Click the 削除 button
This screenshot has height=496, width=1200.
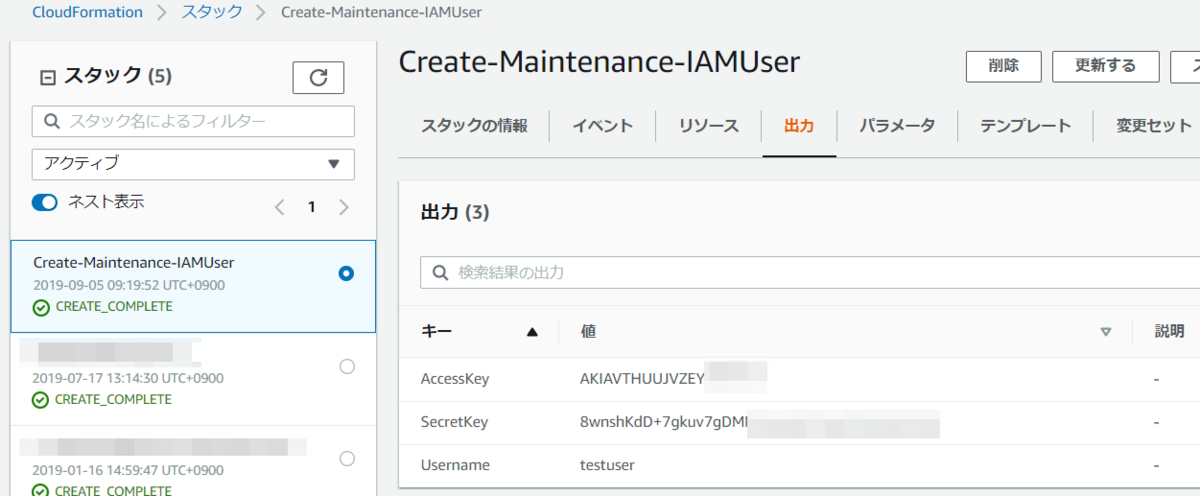[x=1004, y=66]
